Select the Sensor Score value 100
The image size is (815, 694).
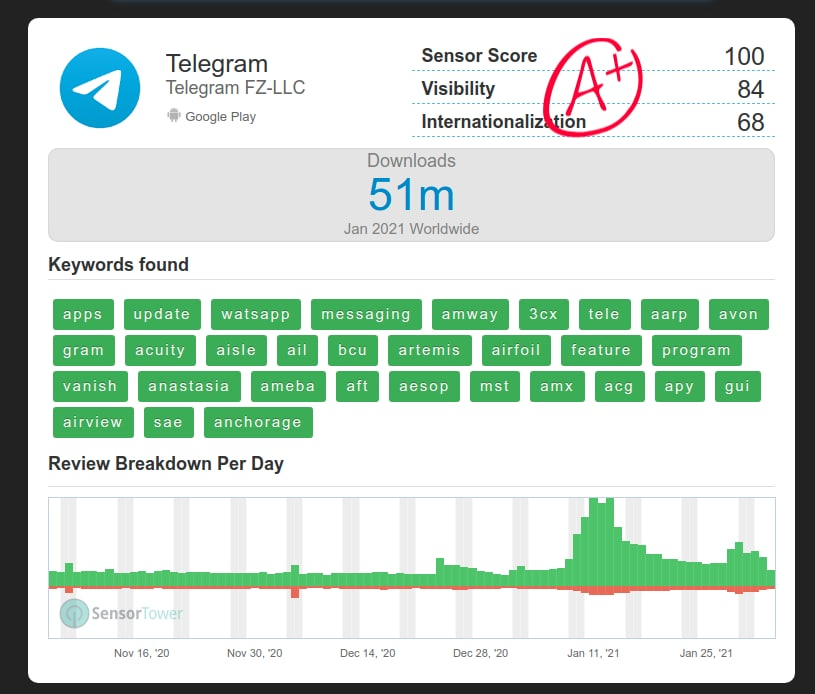(x=744, y=56)
